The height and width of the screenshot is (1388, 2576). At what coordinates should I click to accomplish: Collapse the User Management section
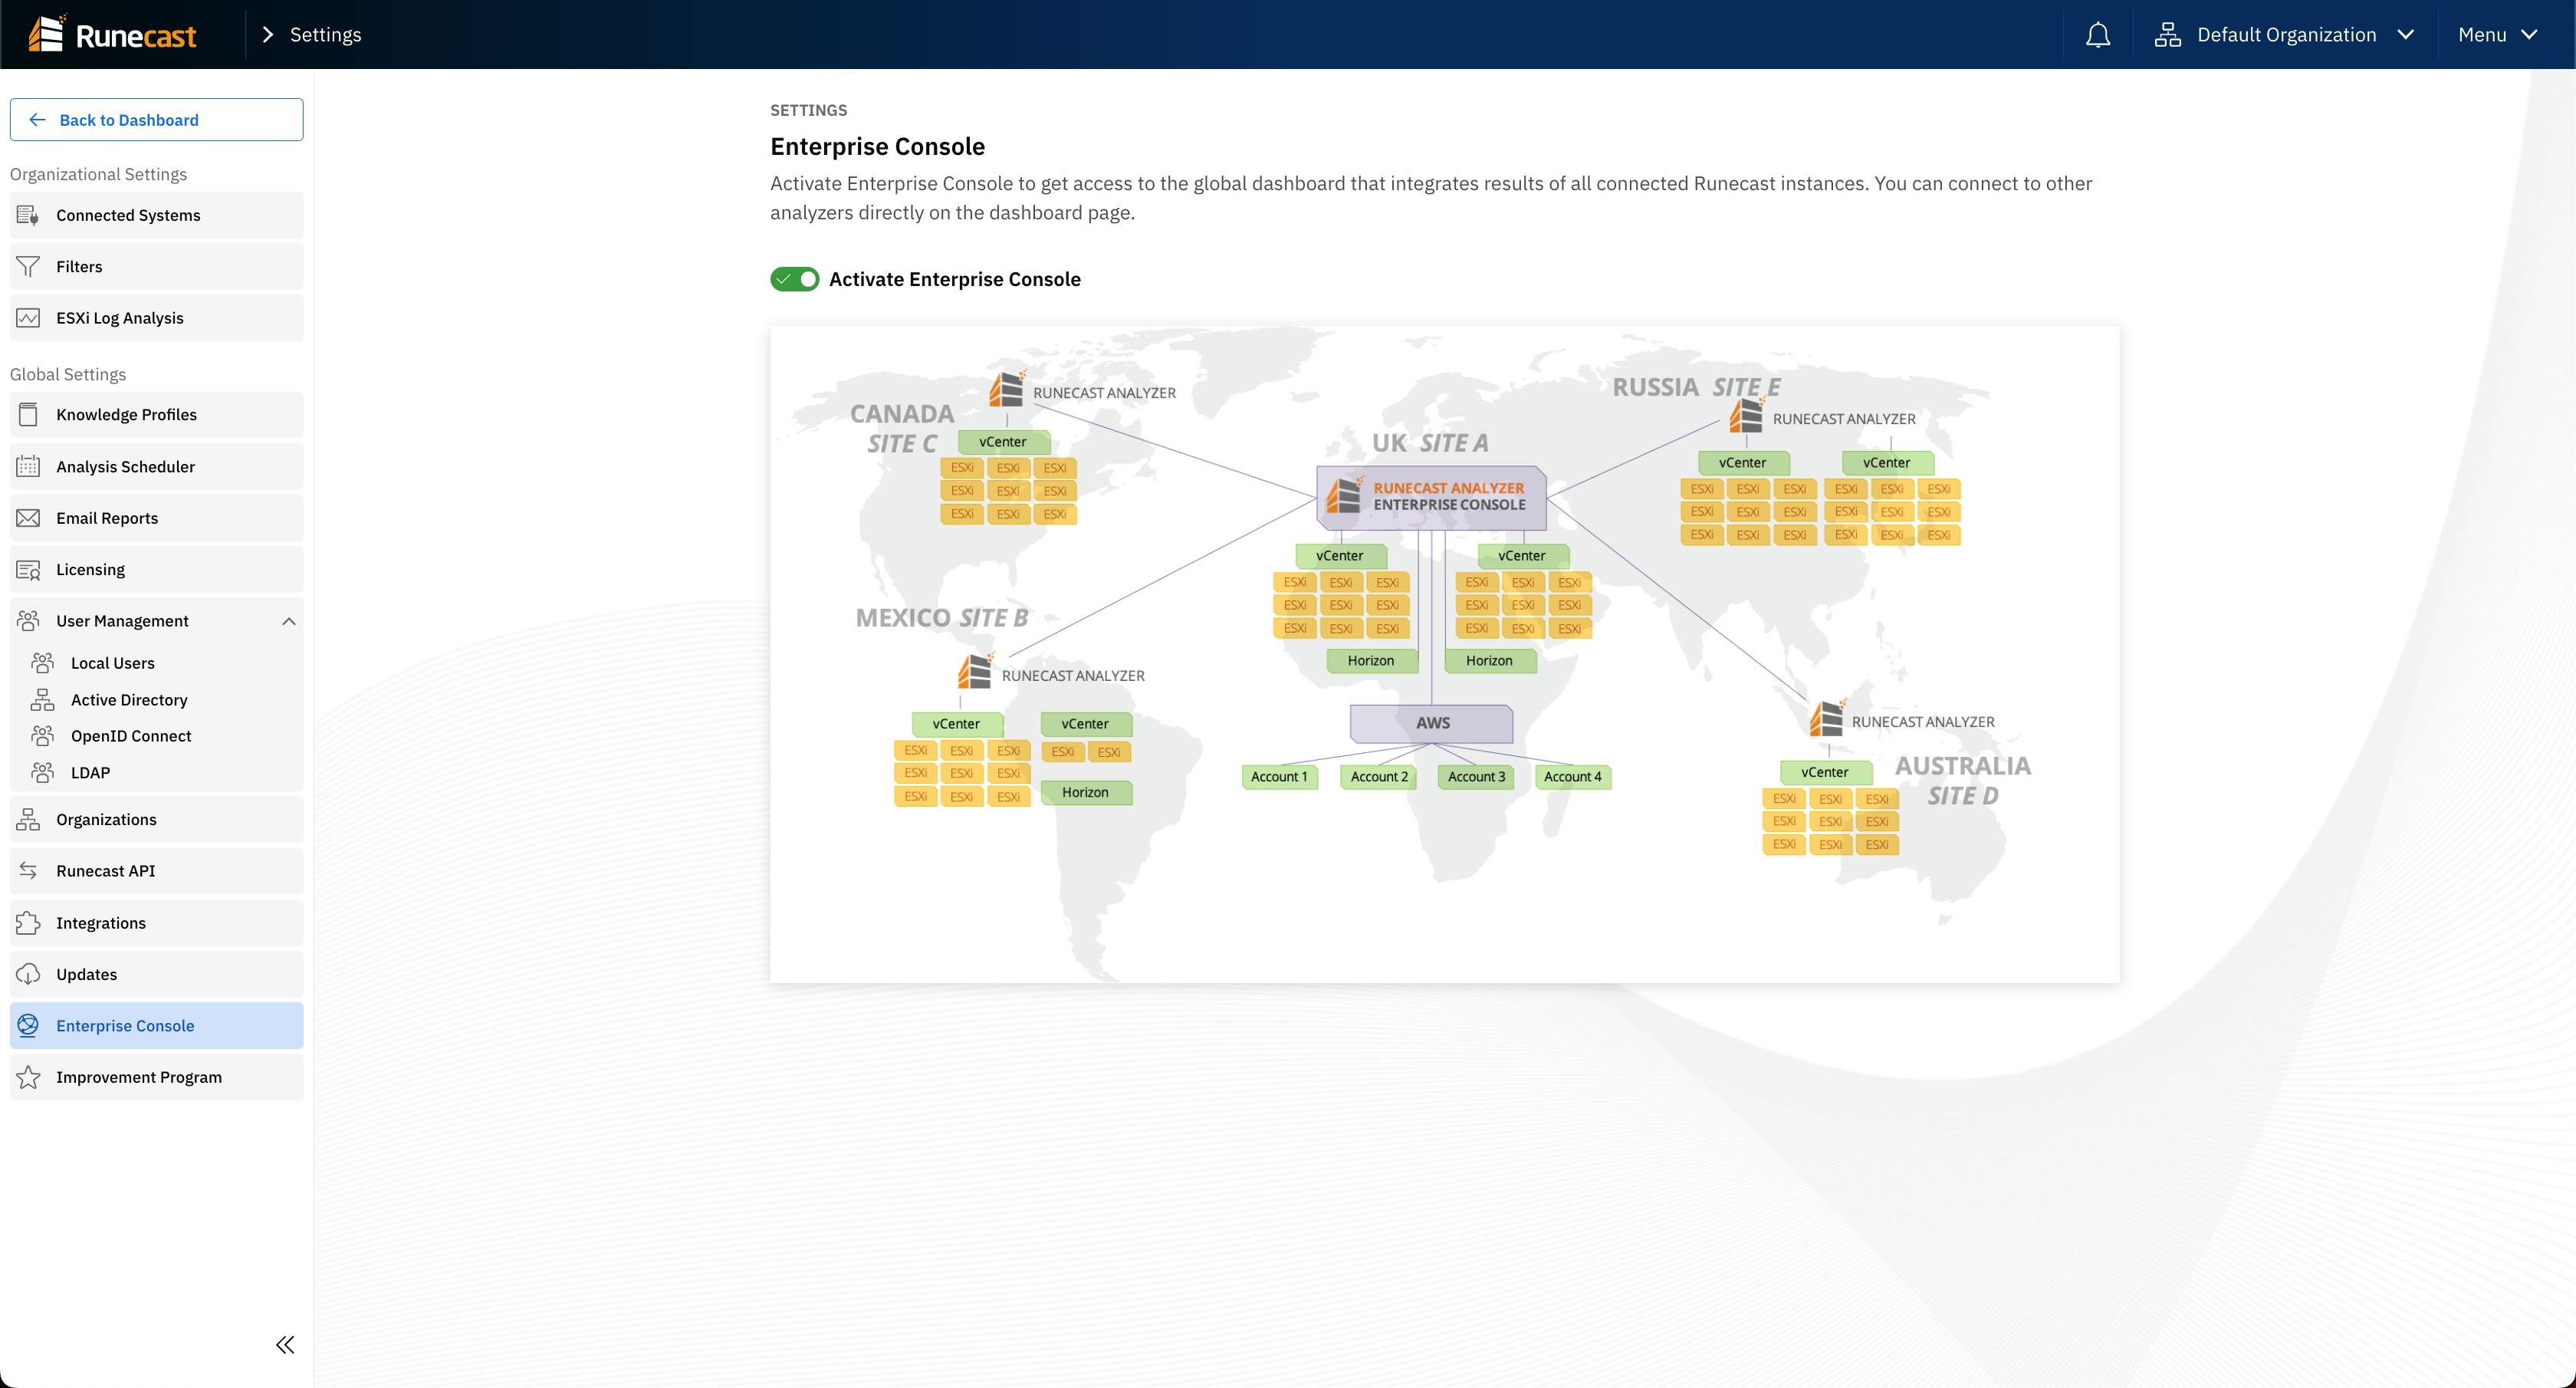[x=289, y=621]
